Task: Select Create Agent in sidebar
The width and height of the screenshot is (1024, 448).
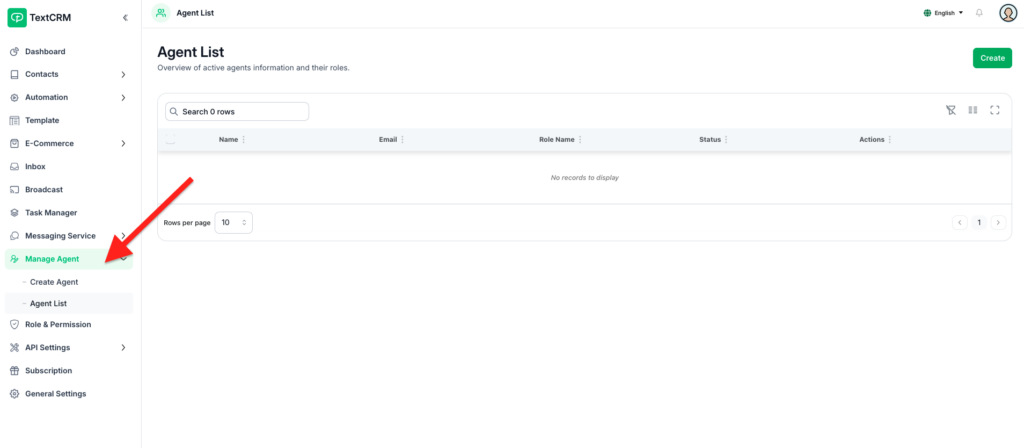Action: point(54,282)
